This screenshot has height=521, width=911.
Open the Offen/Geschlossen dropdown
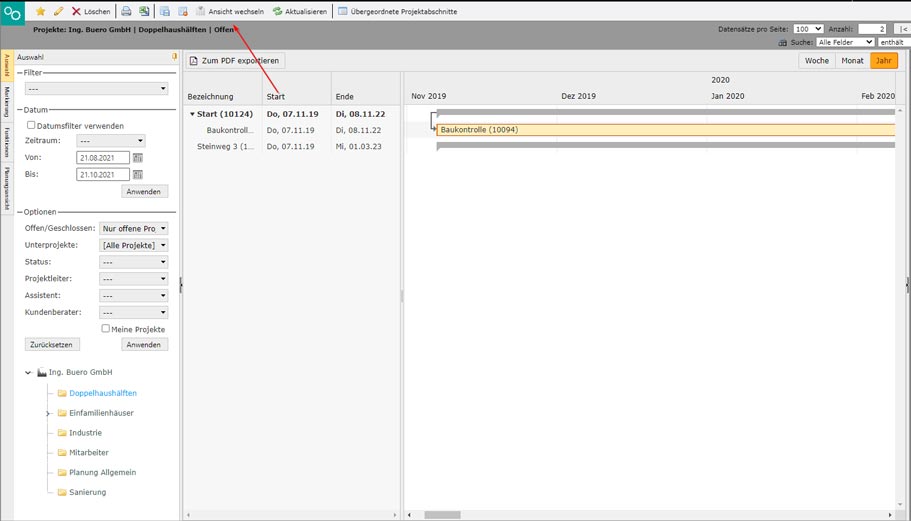click(134, 228)
